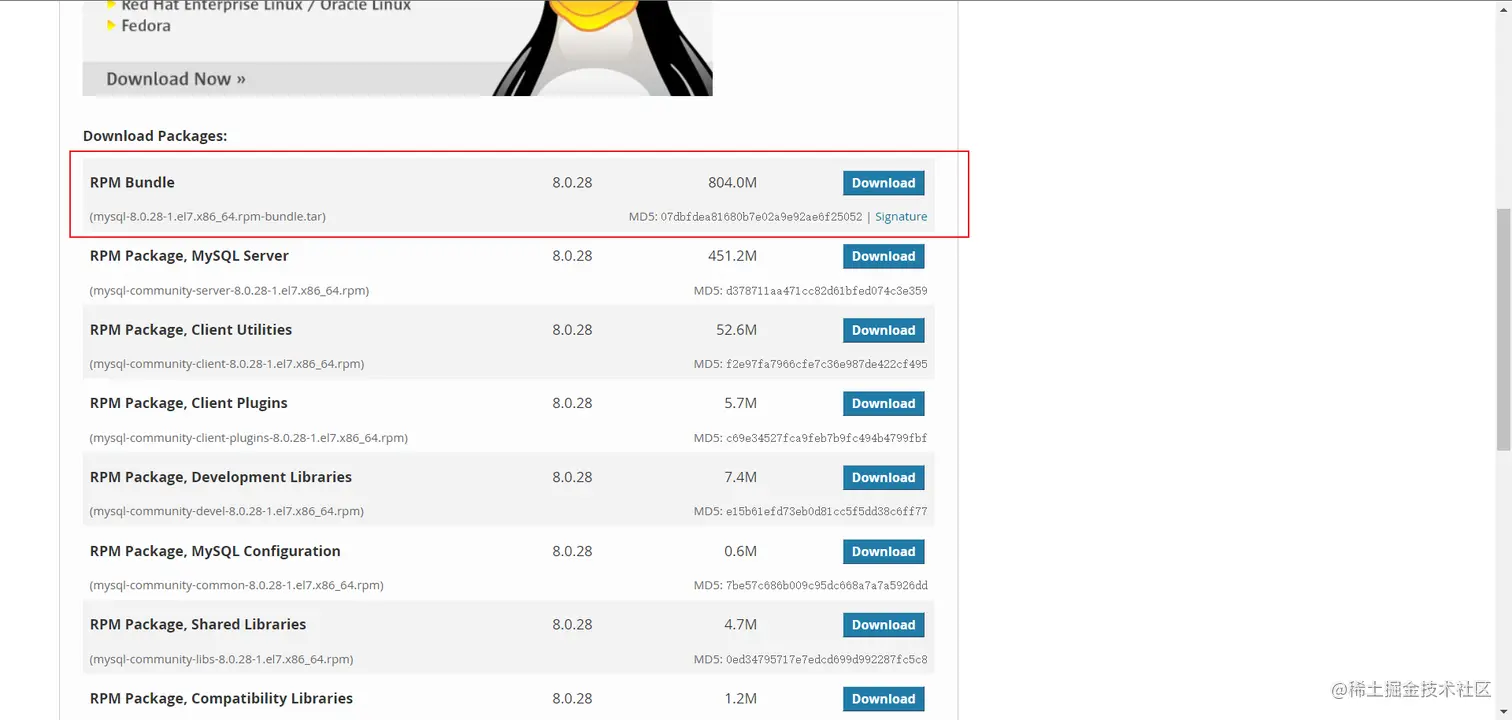Select the 'RPM Bundle' package title
Viewport: 1512px width, 720px height.
click(132, 182)
